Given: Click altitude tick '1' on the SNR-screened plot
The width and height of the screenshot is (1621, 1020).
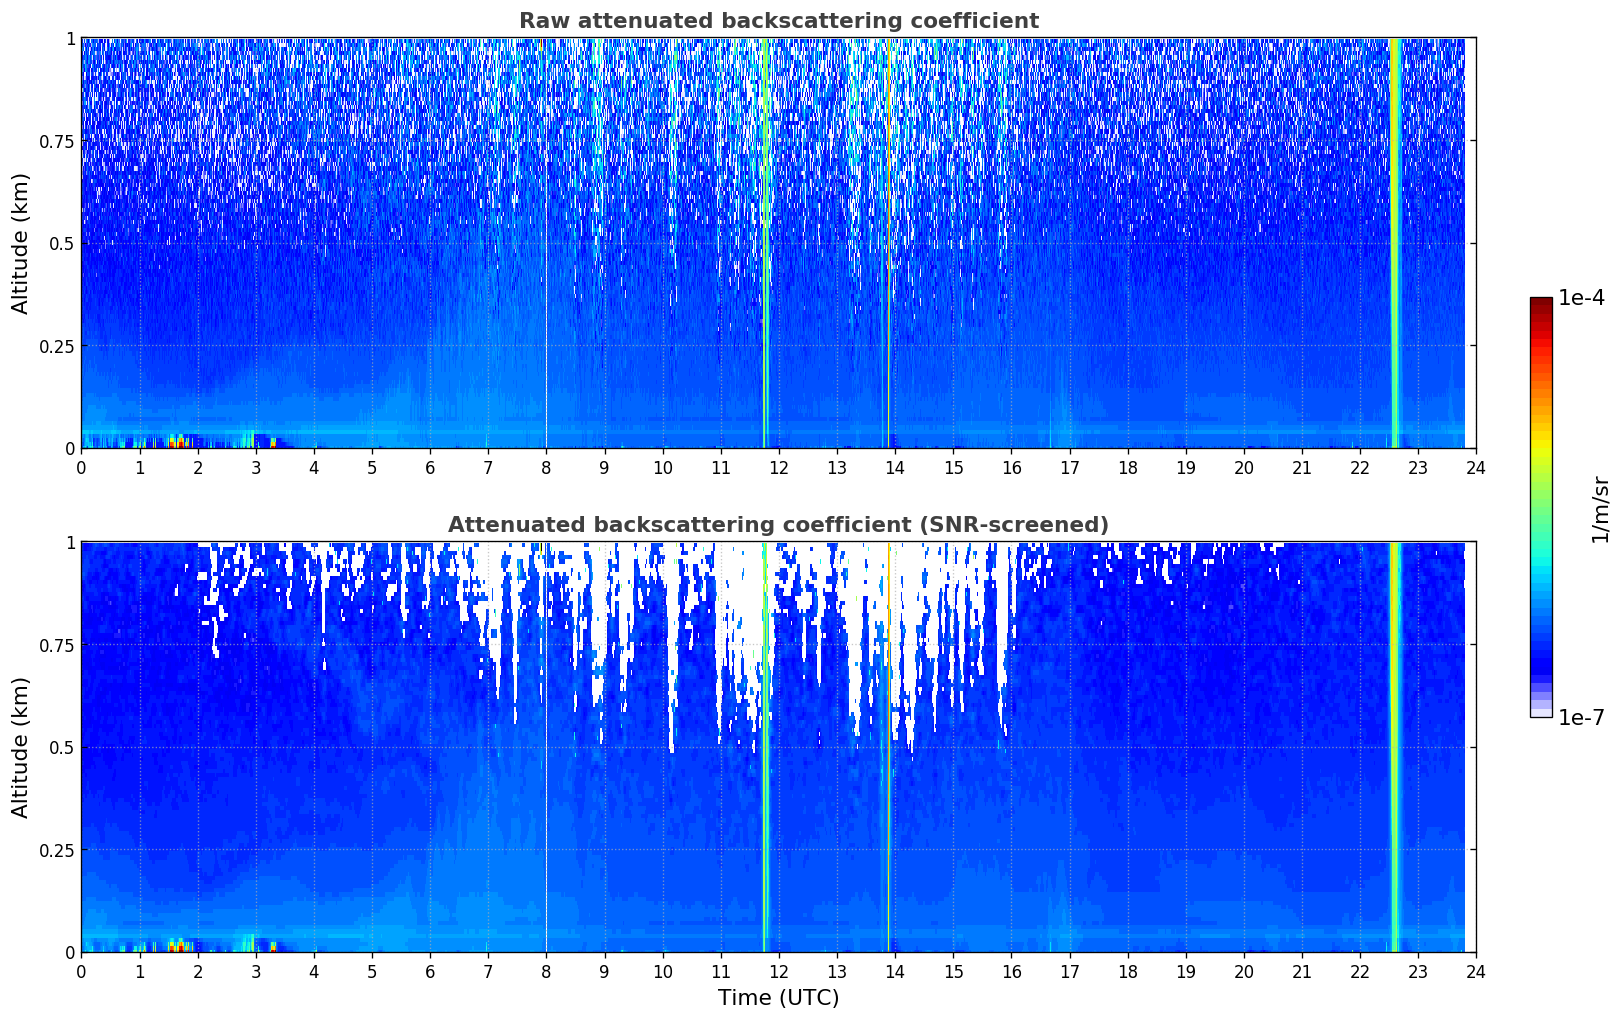Looking at the screenshot, I should click(70, 542).
